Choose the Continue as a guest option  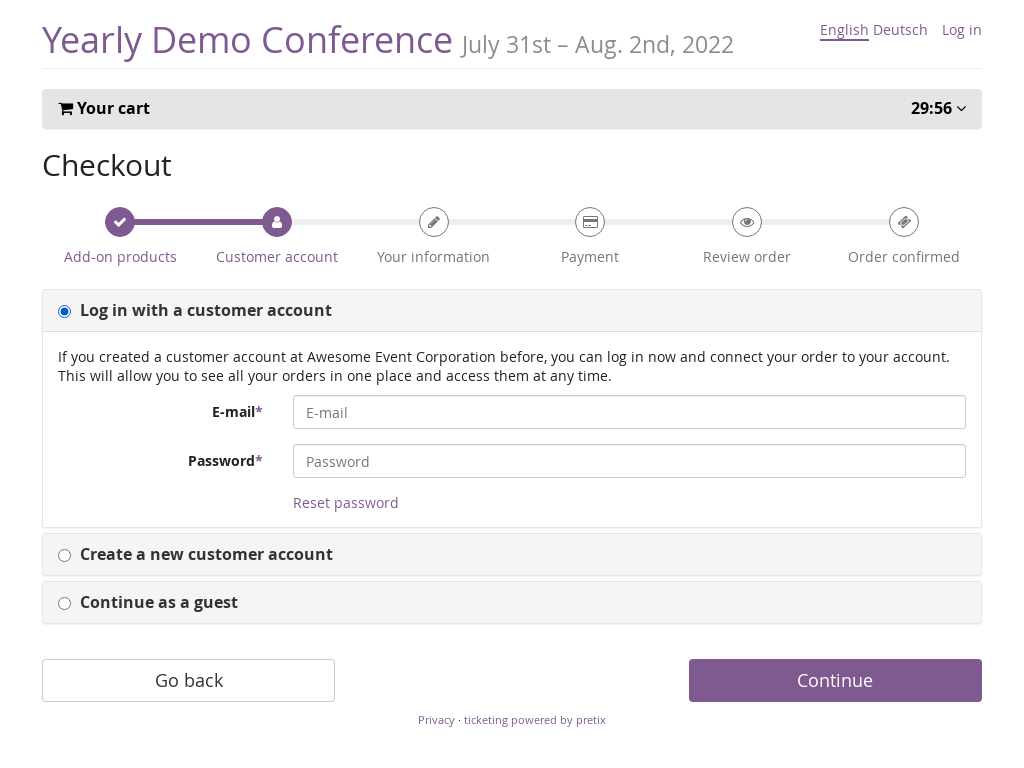(x=65, y=603)
